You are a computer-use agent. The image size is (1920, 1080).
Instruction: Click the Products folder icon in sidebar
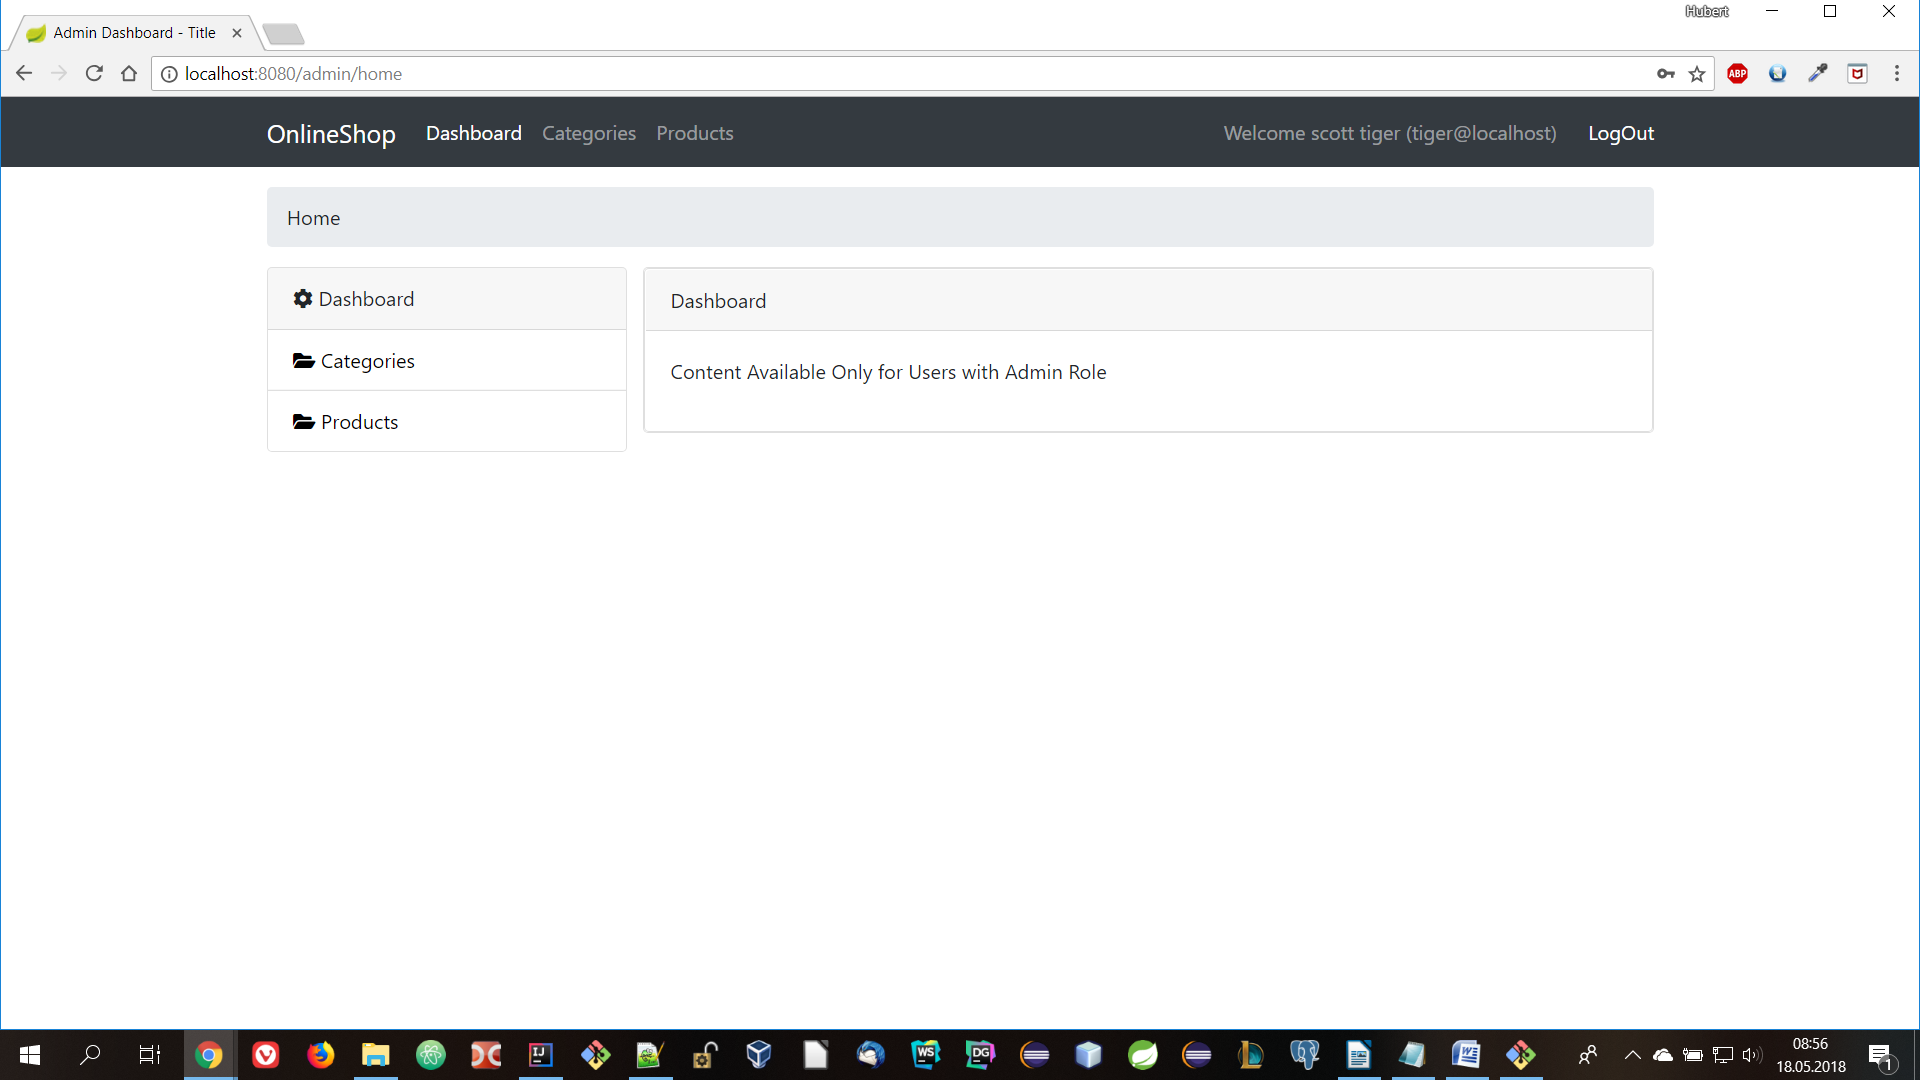click(x=303, y=422)
